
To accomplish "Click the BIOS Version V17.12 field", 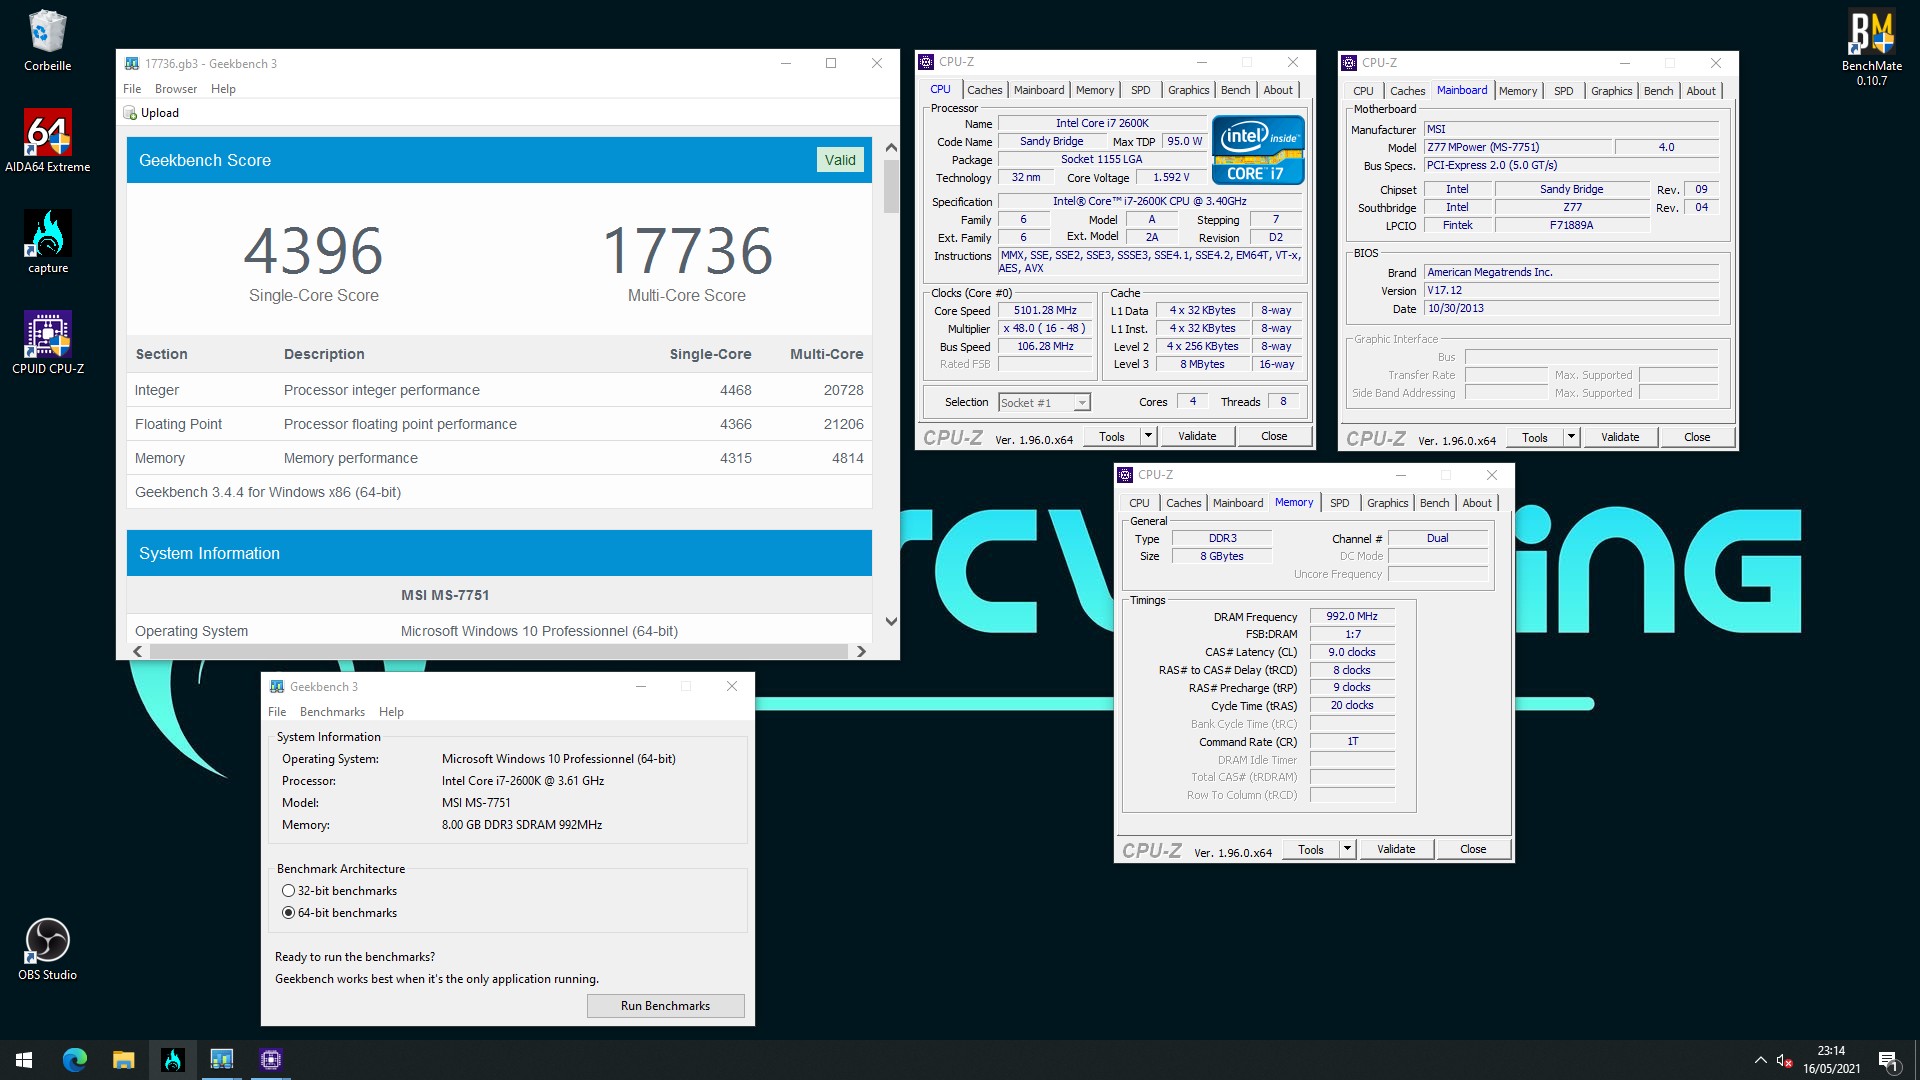I will (x=1571, y=290).
